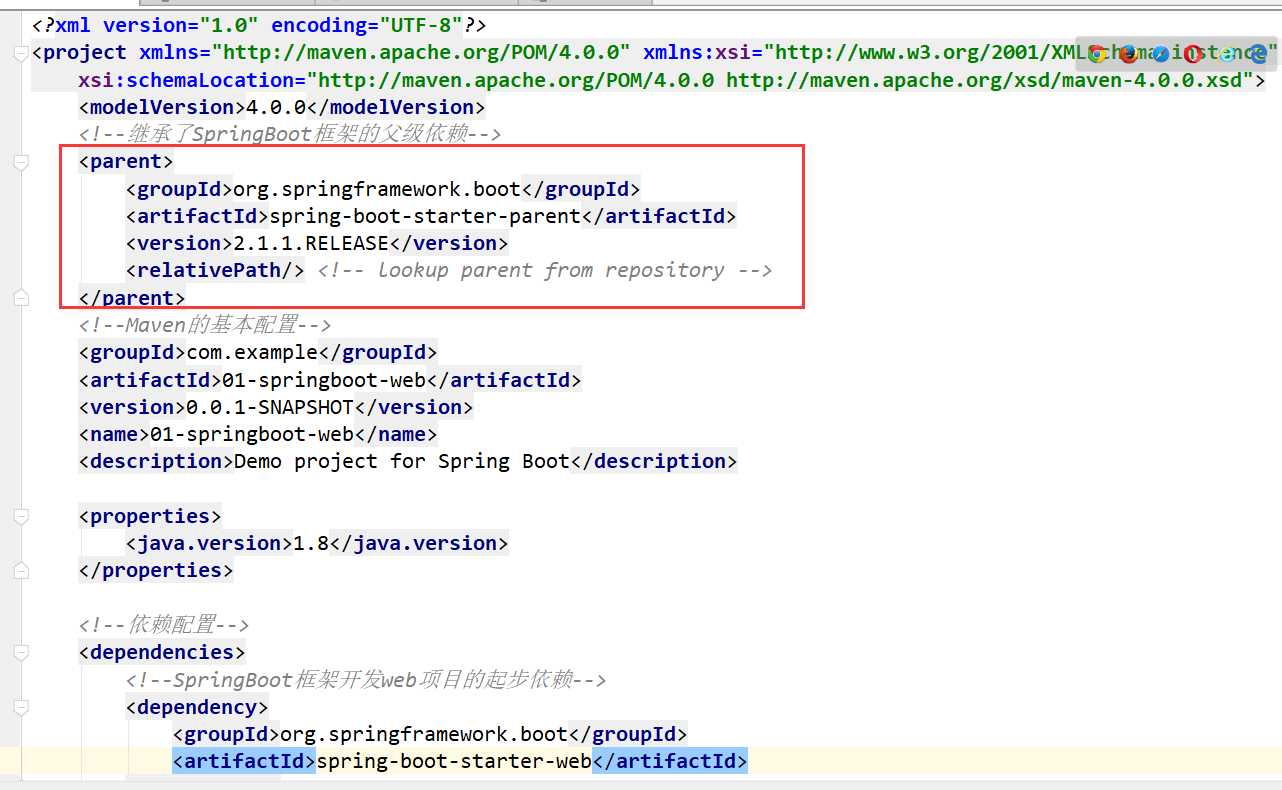Viewport: 1282px width, 790px height.
Task: Click the lookup parent from repository comment
Action: click(545, 270)
